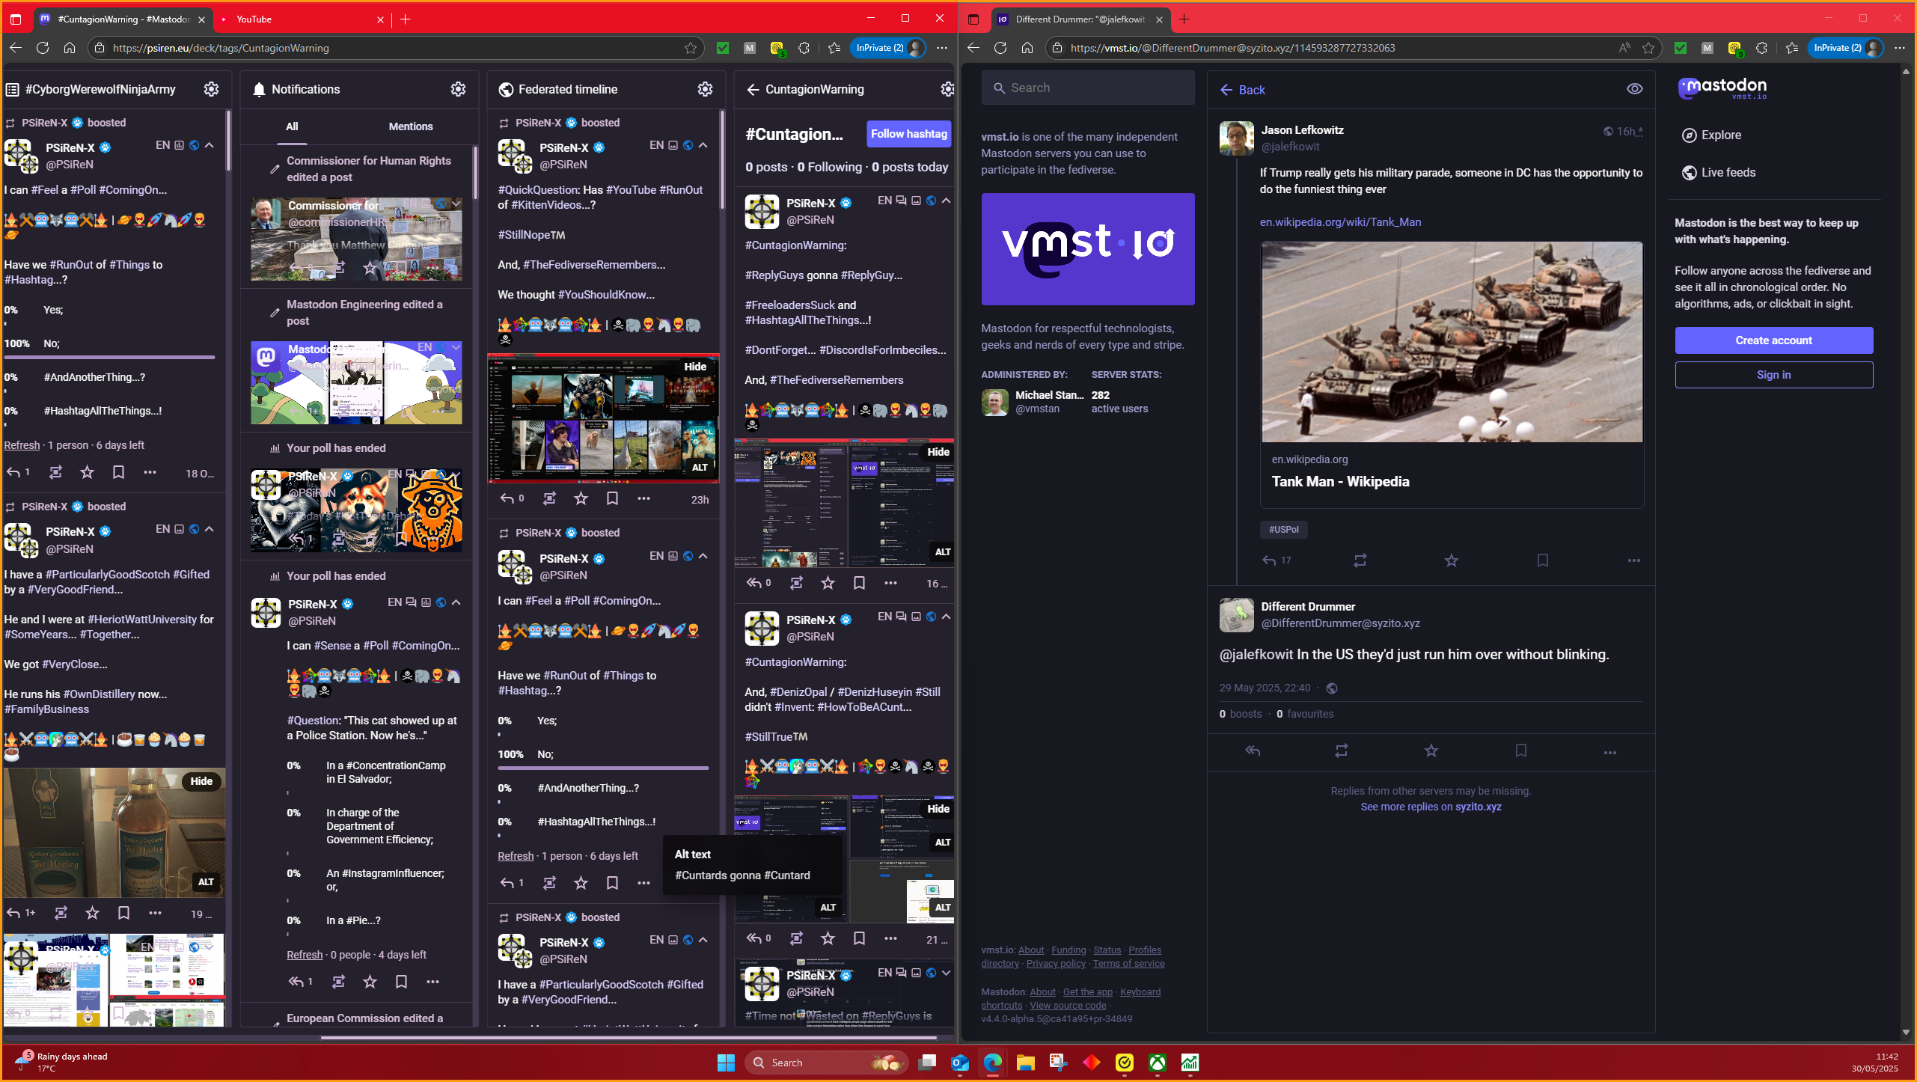Collapse #QuickQuestion post in Federated timeline
Viewport: 1917px width, 1082px height.
703,145
